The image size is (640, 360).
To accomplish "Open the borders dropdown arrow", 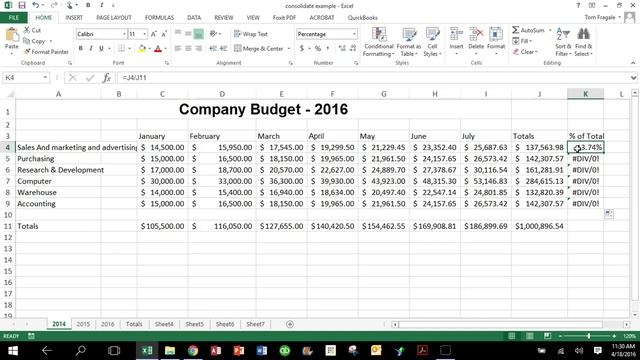I will click(129, 49).
